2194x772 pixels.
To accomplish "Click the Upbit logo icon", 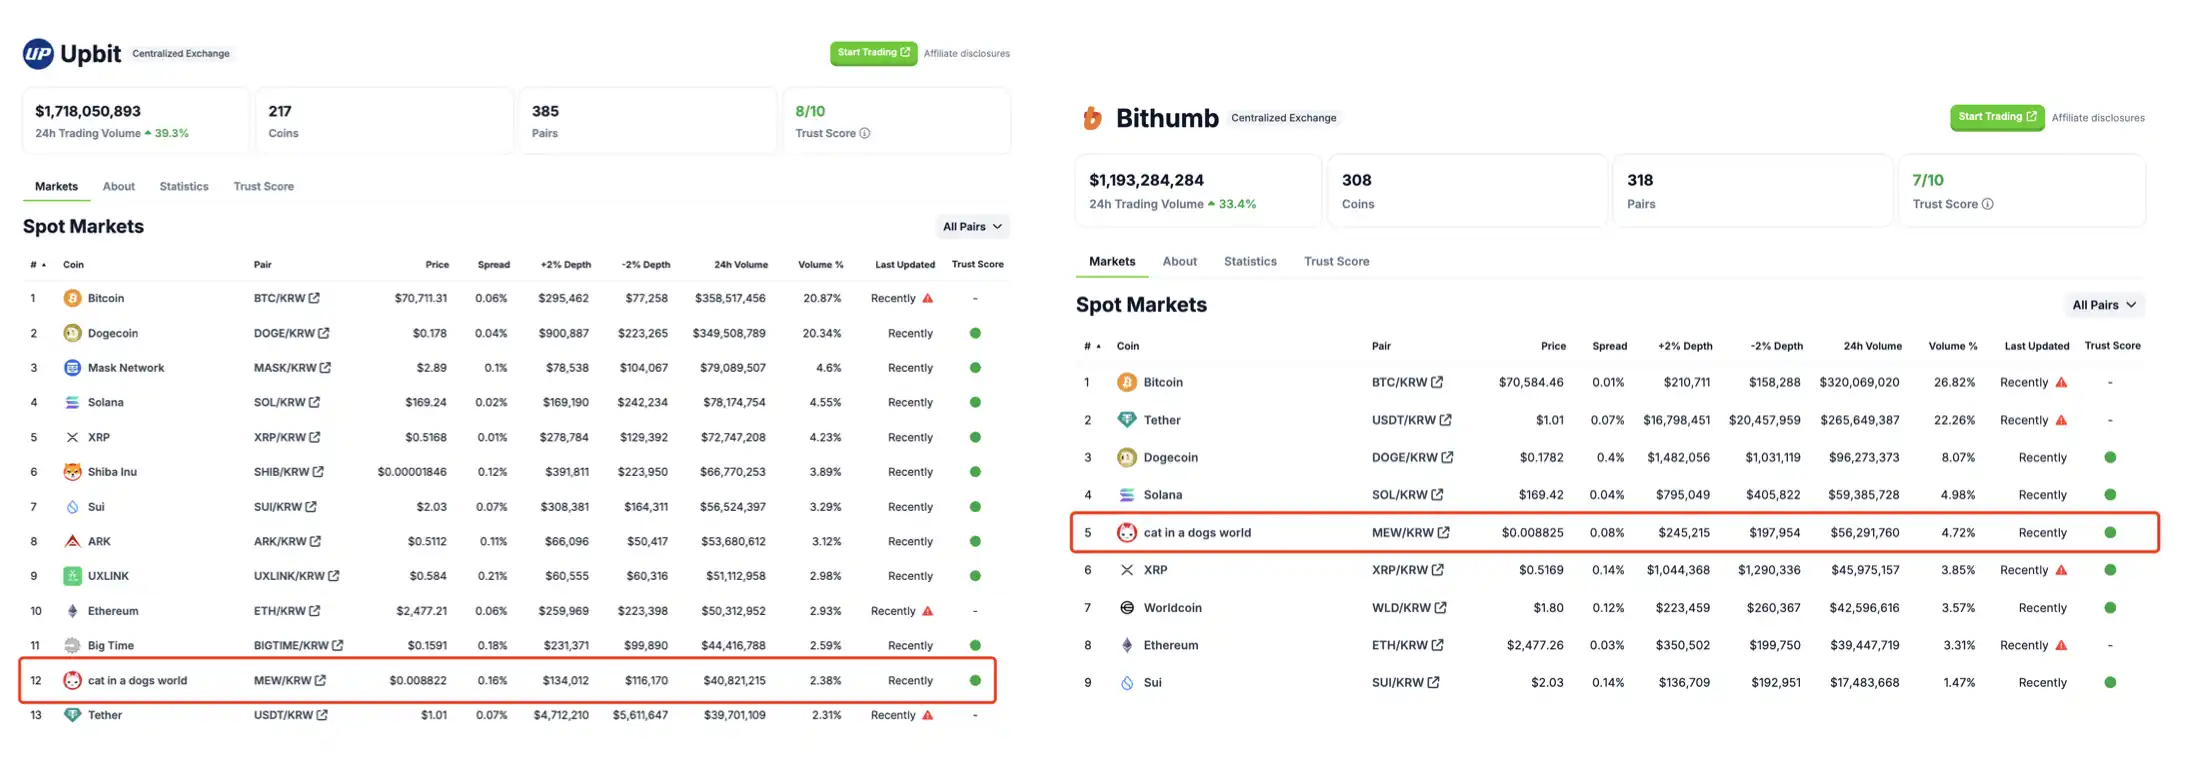I will [x=38, y=54].
